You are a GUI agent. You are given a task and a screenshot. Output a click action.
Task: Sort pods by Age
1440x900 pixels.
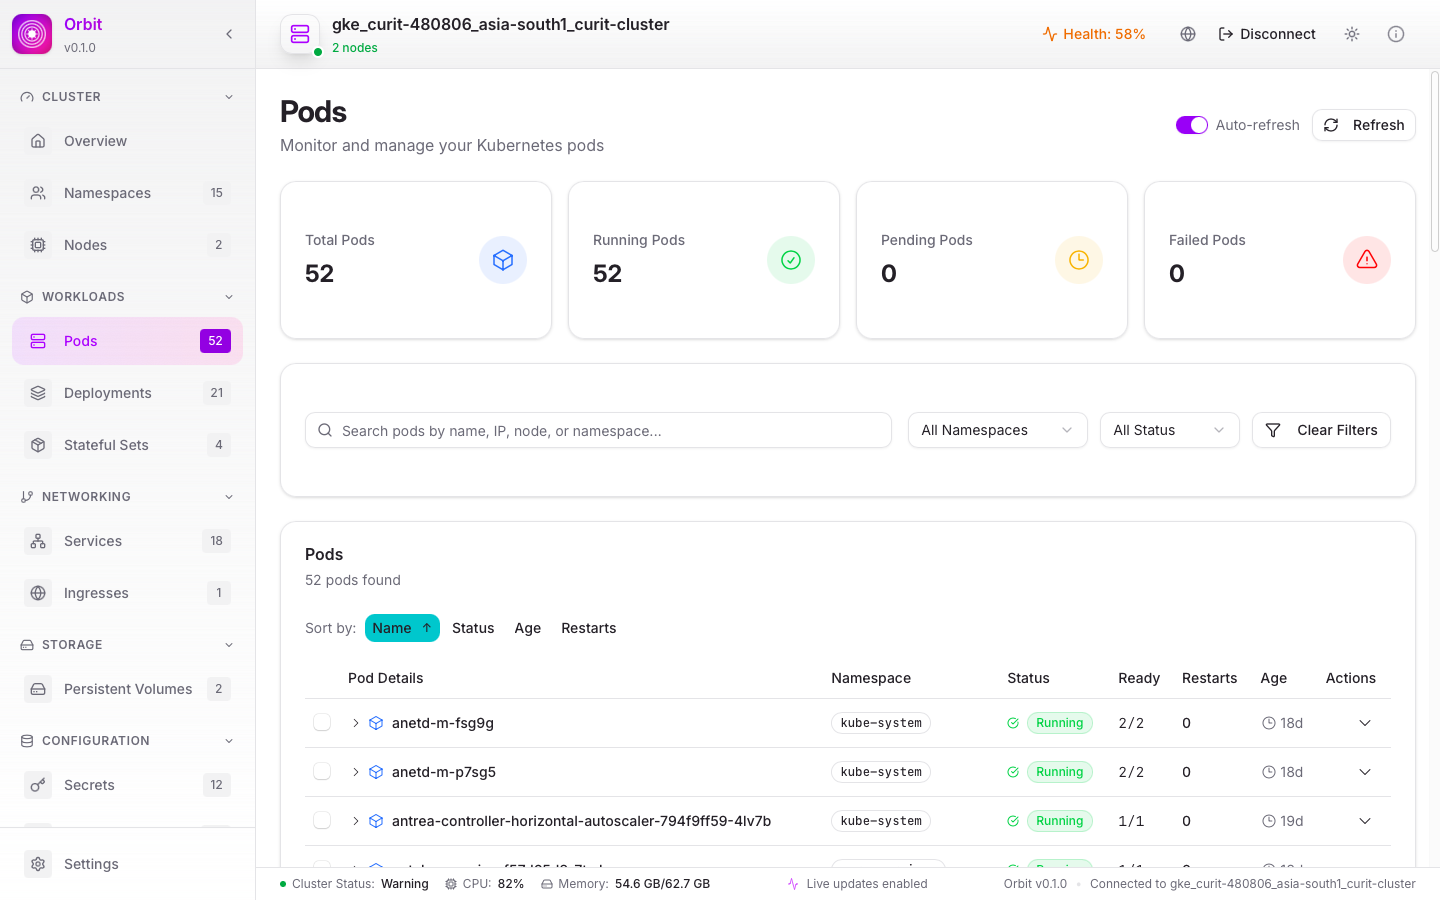(528, 628)
